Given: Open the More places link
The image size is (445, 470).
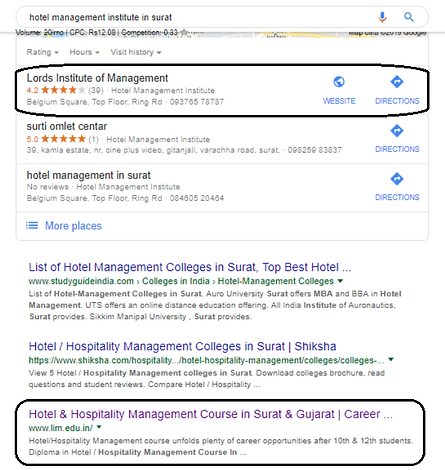Looking at the screenshot, I should (73, 226).
